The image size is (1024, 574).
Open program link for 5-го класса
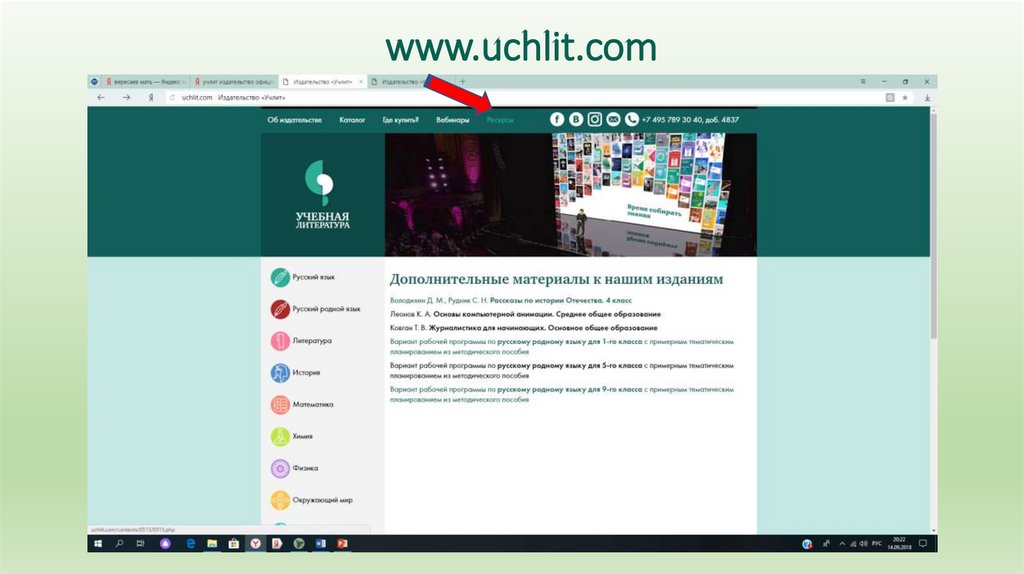[x=562, y=370]
